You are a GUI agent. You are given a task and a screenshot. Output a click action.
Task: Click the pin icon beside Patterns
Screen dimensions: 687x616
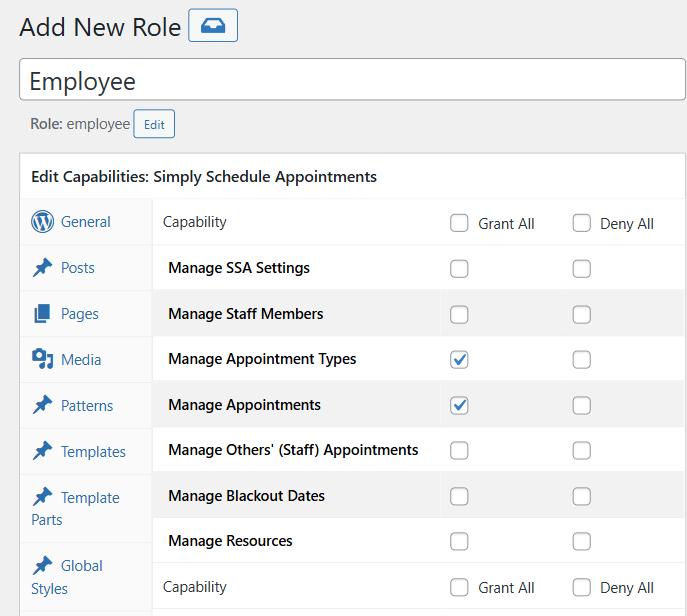click(42, 405)
